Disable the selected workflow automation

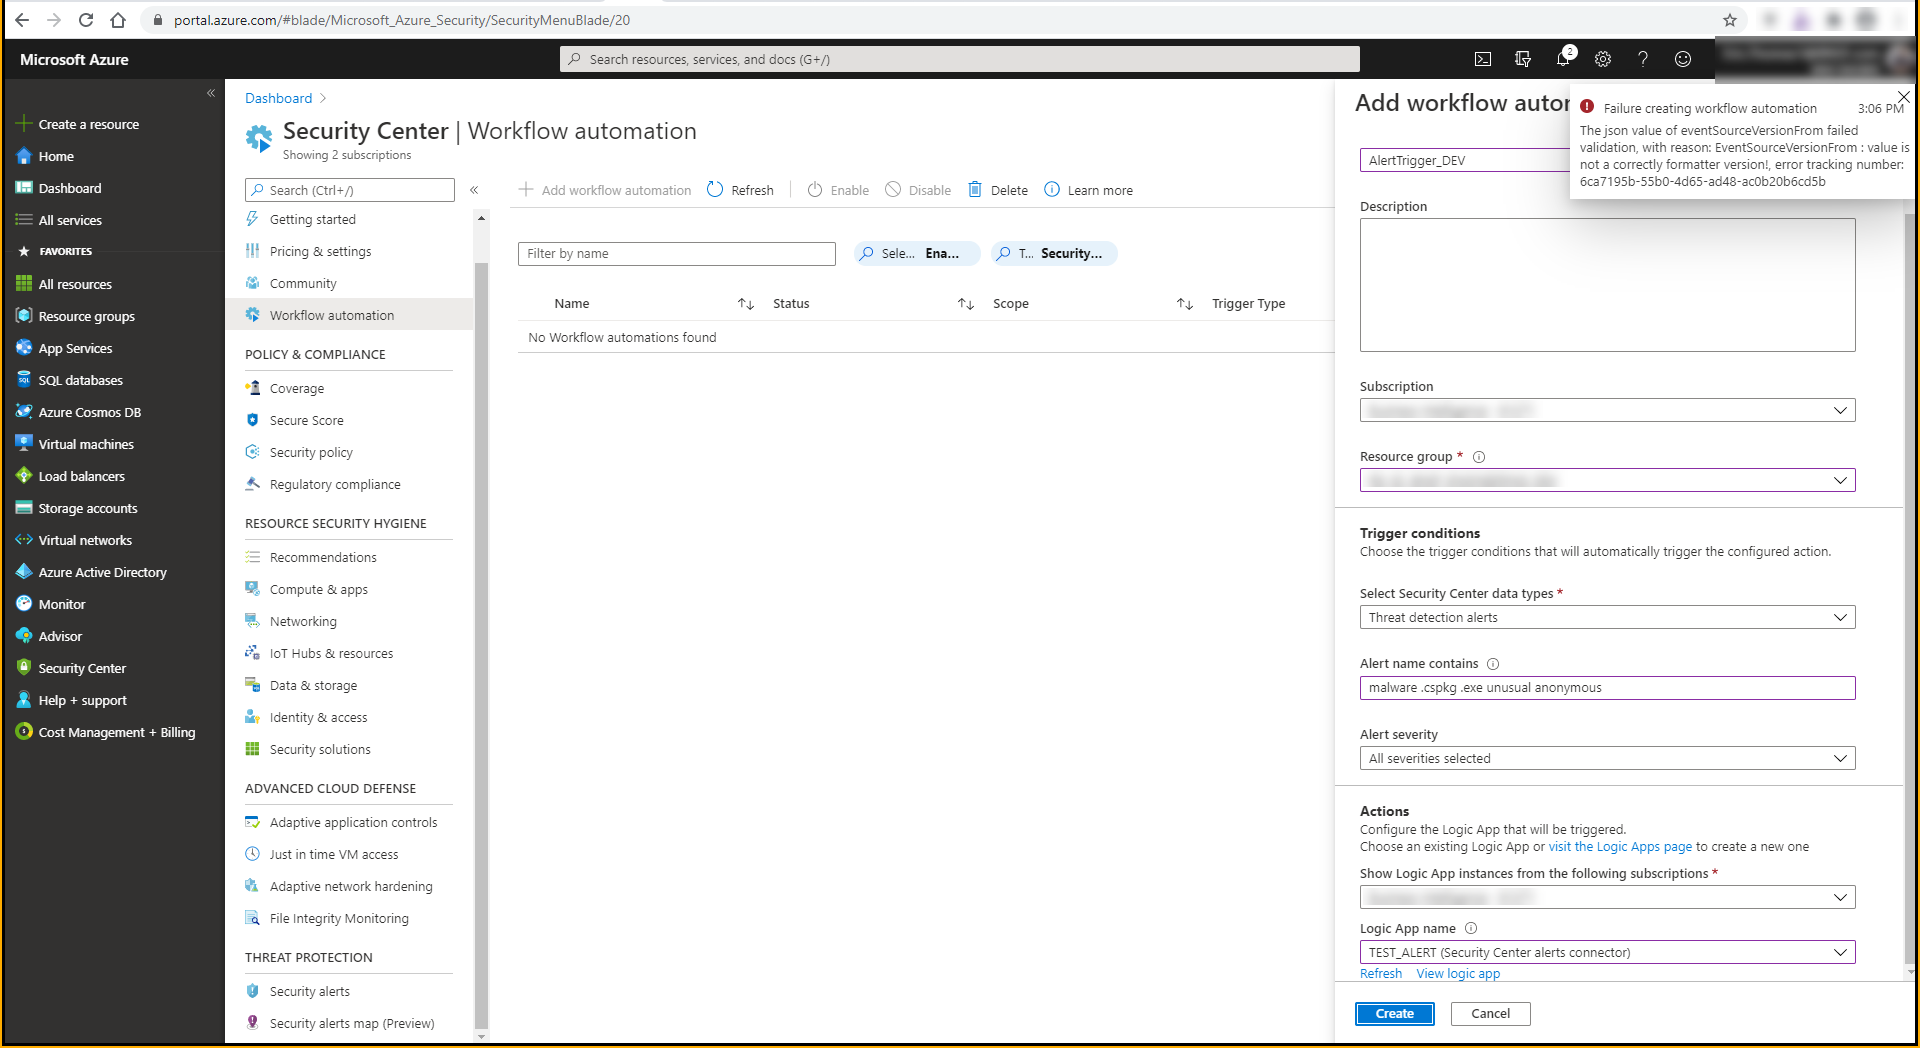(918, 190)
